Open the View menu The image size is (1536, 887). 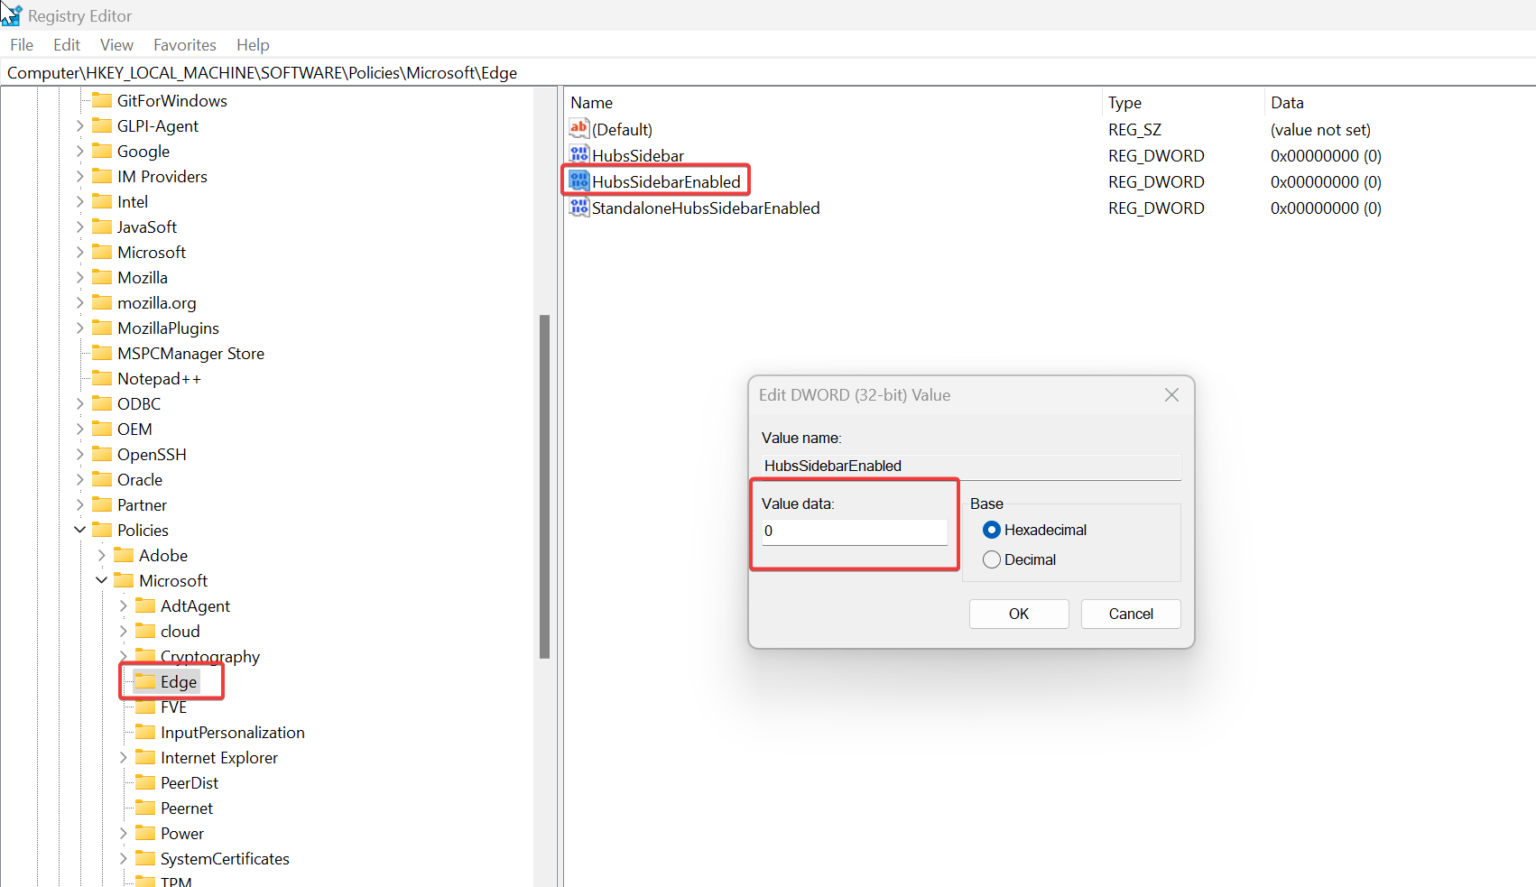point(116,44)
